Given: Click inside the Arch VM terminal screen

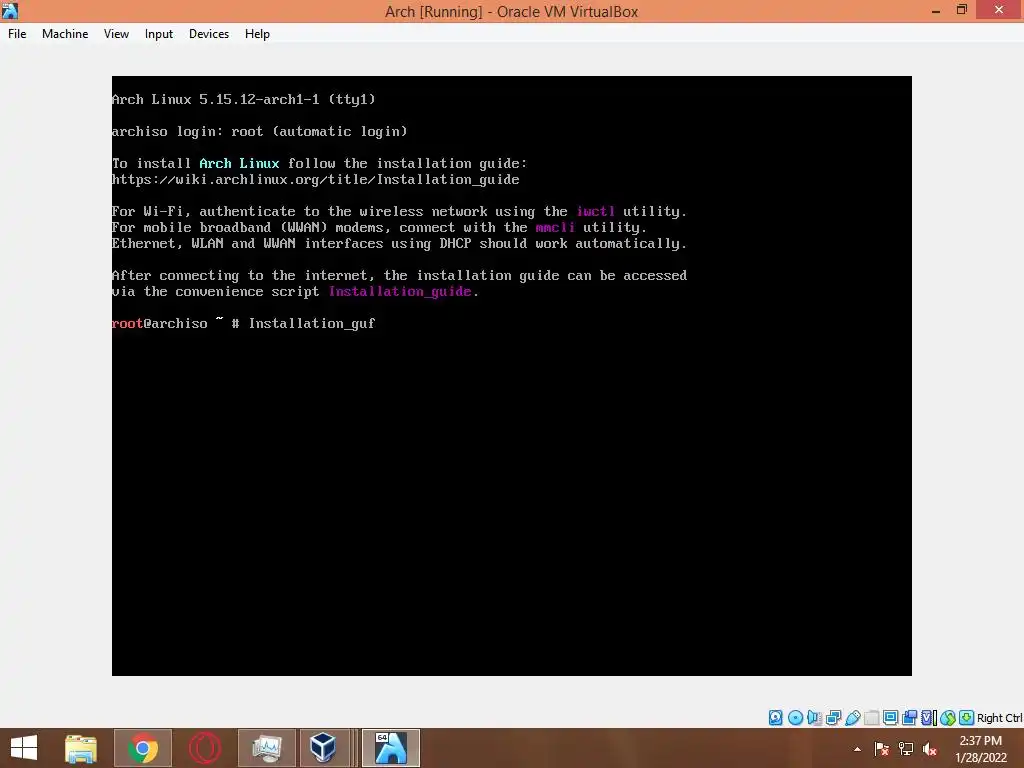Looking at the screenshot, I should click(x=511, y=376).
